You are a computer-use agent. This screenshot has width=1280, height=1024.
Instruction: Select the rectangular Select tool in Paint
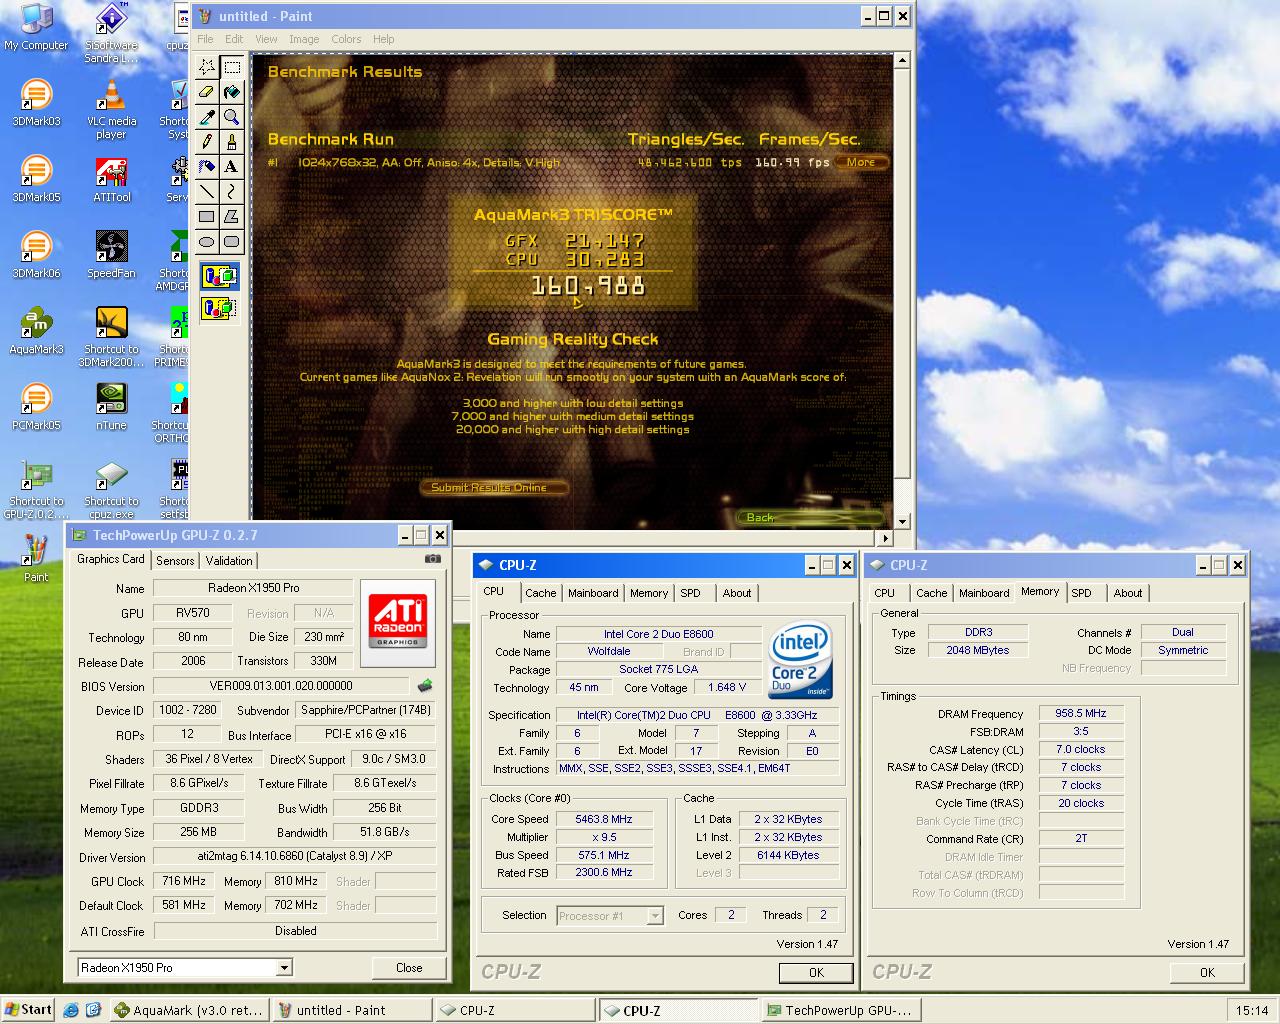[232, 67]
